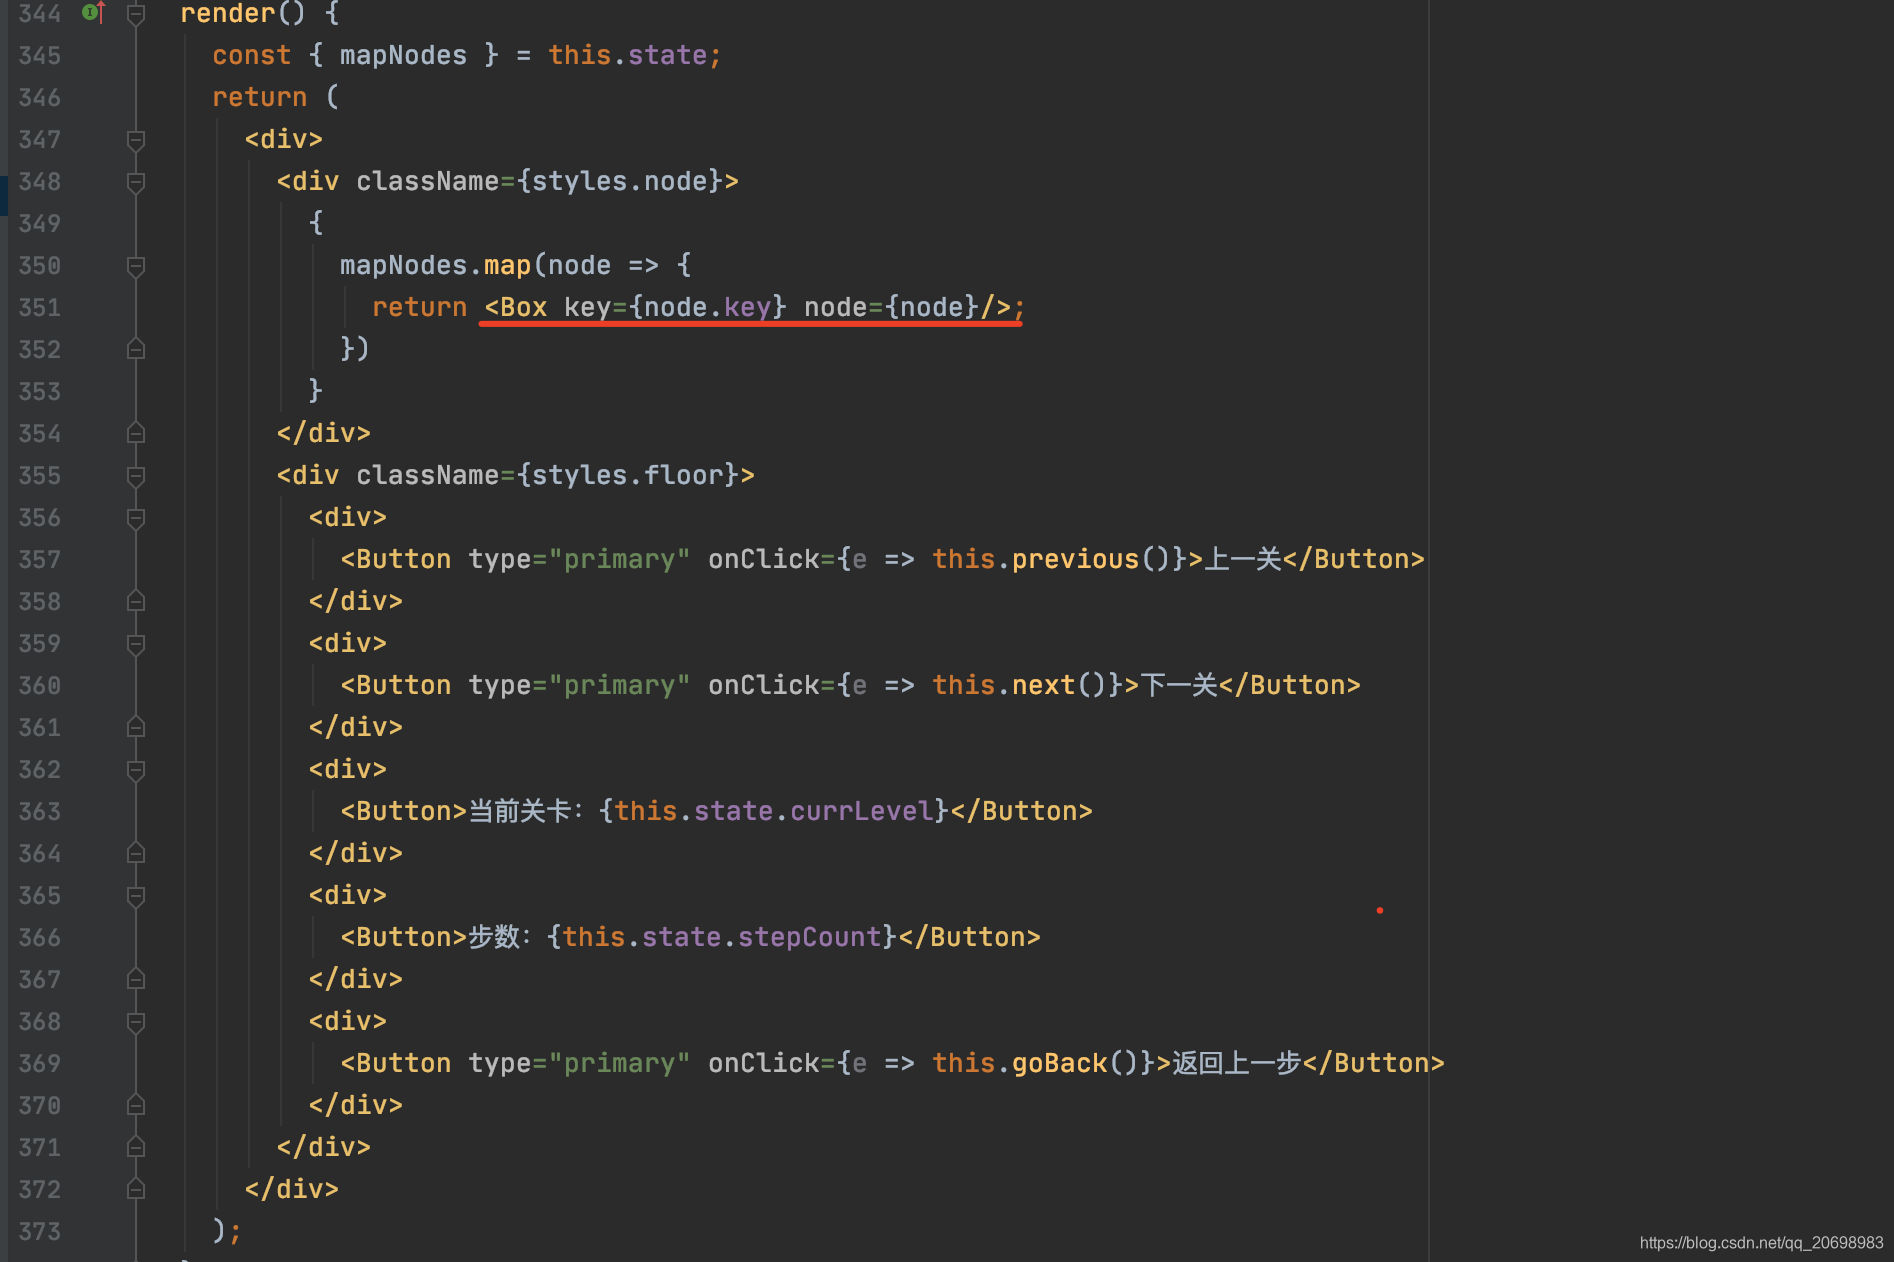Click the '上一关' button label text
The image size is (1894, 1262).
tap(1243, 560)
